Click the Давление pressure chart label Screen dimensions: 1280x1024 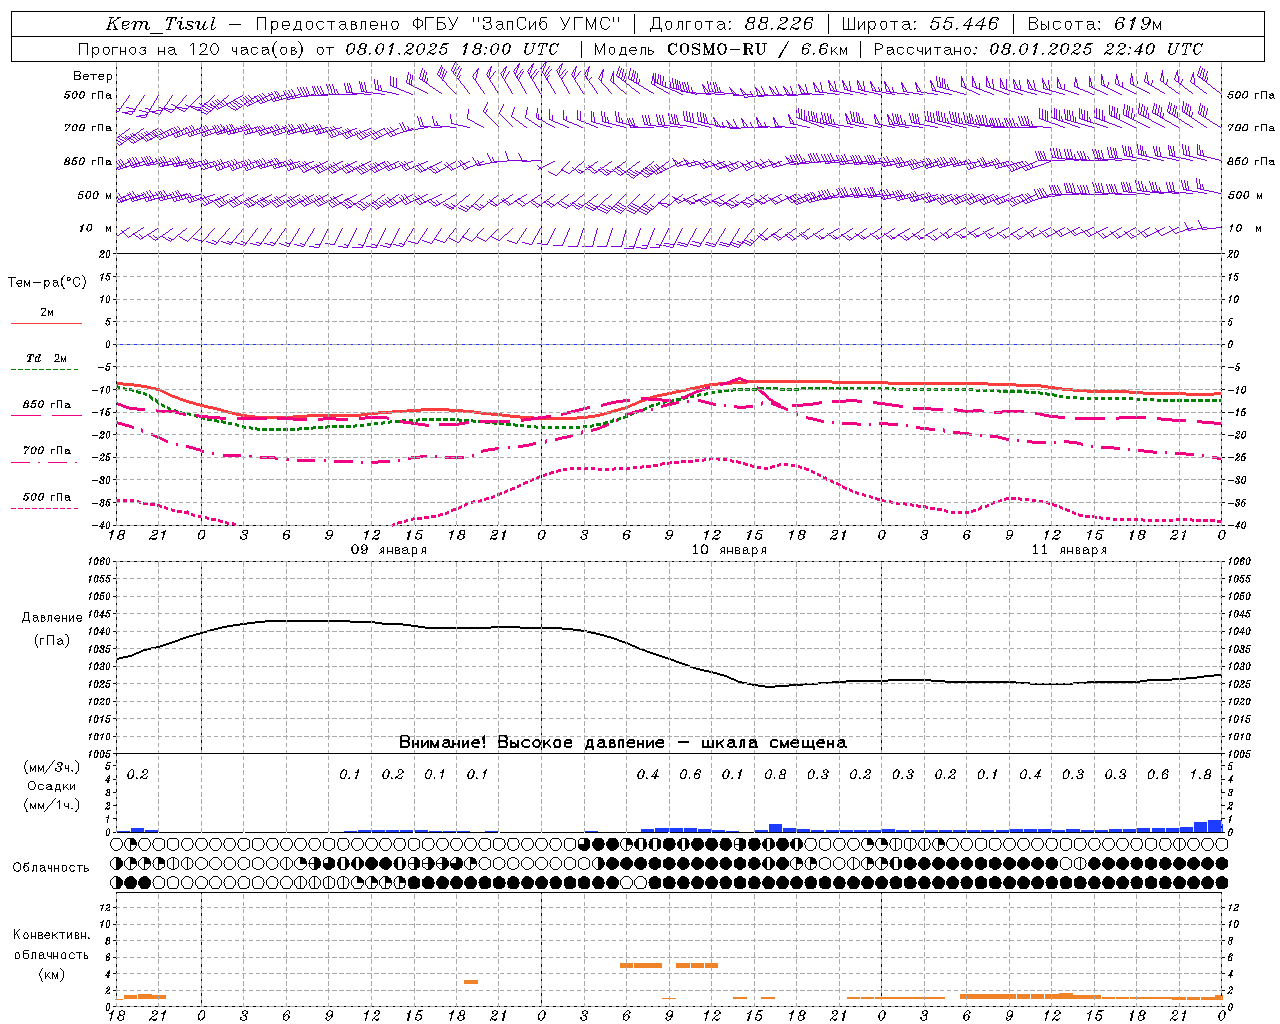point(52,617)
